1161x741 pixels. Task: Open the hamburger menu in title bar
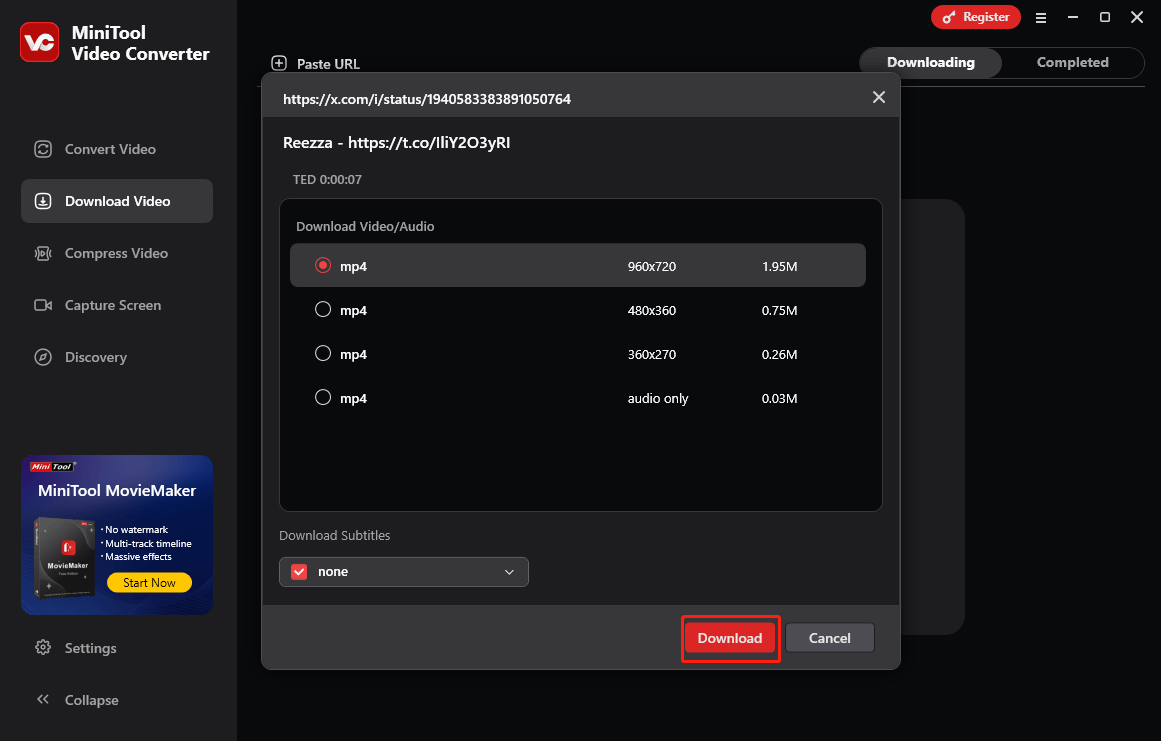tap(1041, 18)
